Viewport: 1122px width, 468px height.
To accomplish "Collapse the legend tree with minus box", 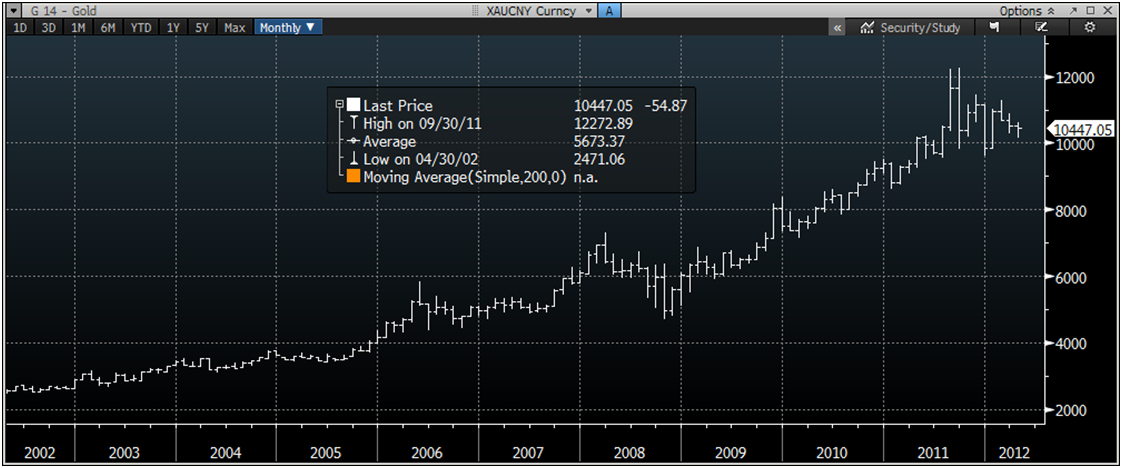I will click(x=340, y=106).
